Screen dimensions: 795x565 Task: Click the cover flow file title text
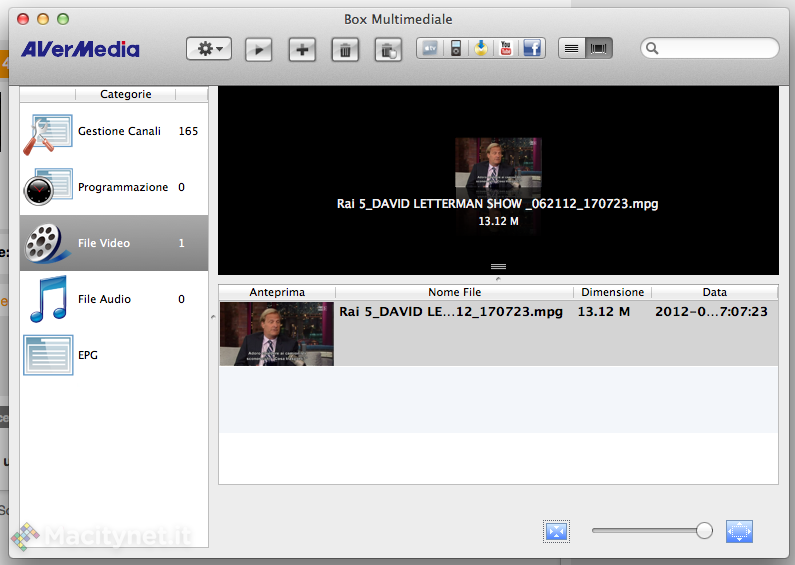(497, 204)
